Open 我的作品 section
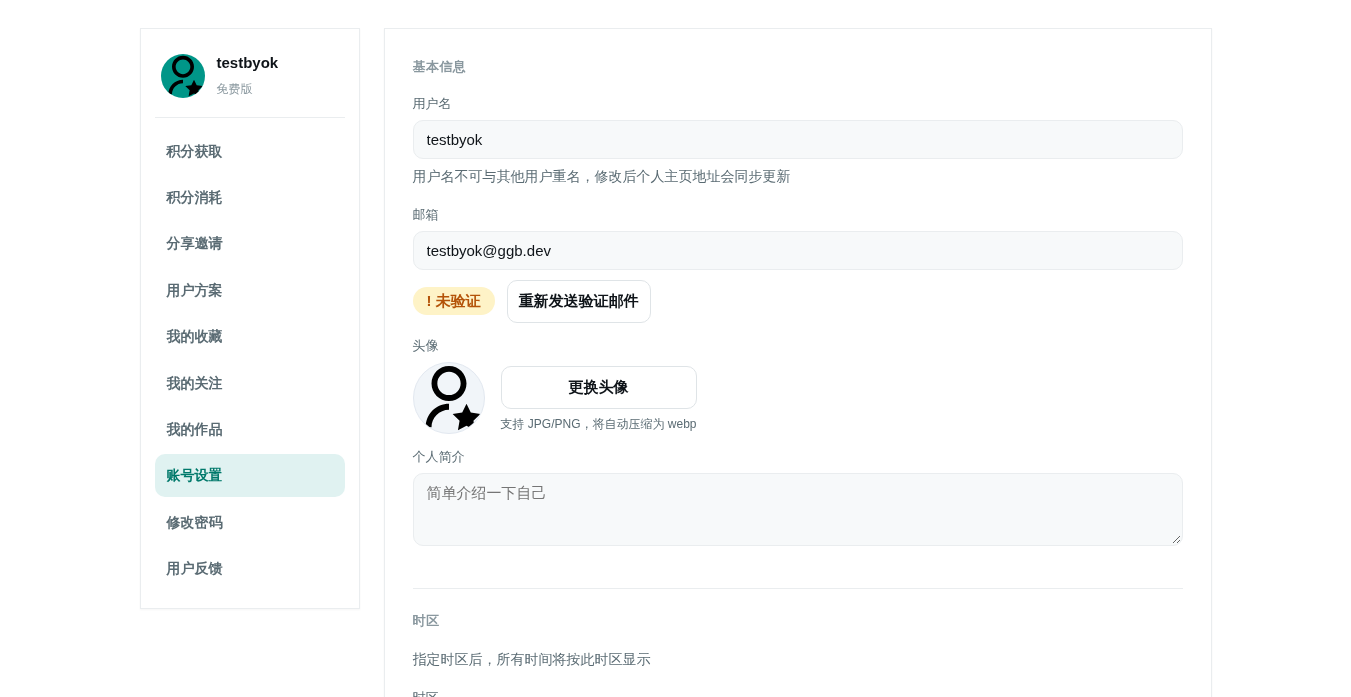Viewport: 1351px width, 697px height. pyautogui.click(x=250, y=430)
